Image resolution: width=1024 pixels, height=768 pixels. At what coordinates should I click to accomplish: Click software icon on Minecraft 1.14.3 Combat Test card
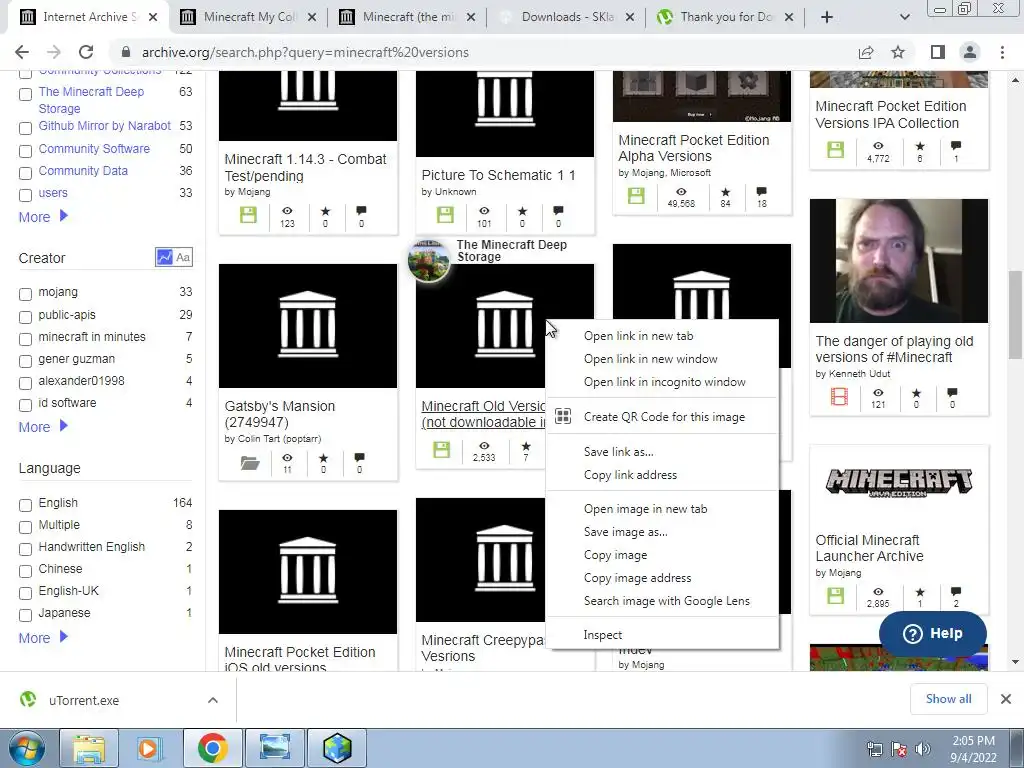[248, 215]
